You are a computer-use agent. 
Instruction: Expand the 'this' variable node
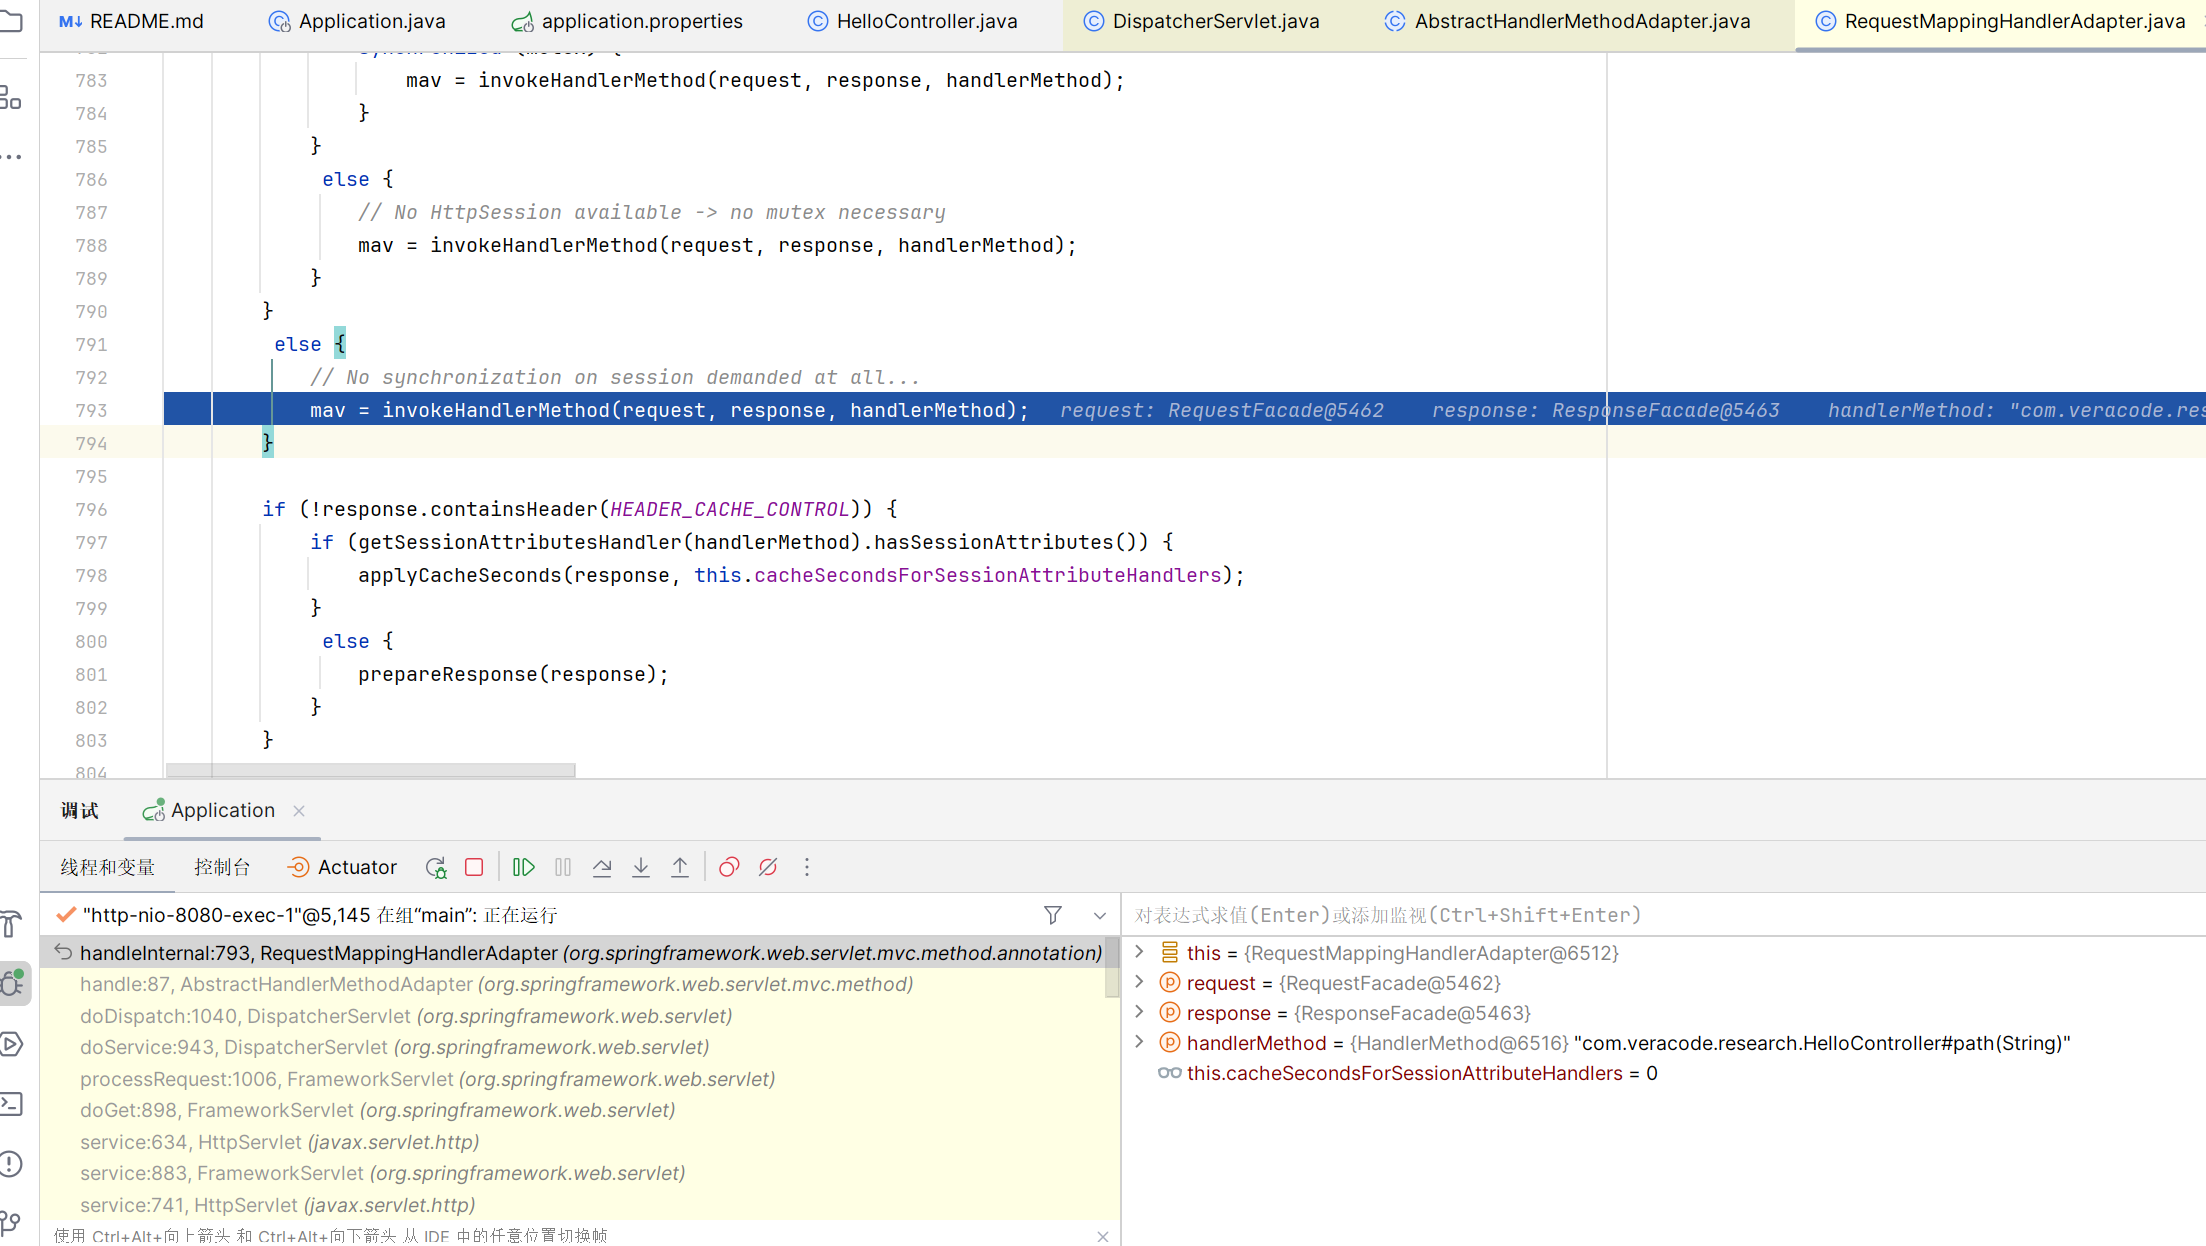[1141, 952]
